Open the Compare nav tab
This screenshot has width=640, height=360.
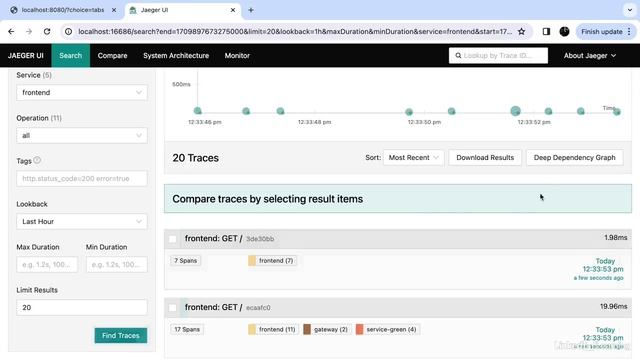[x=112, y=56]
